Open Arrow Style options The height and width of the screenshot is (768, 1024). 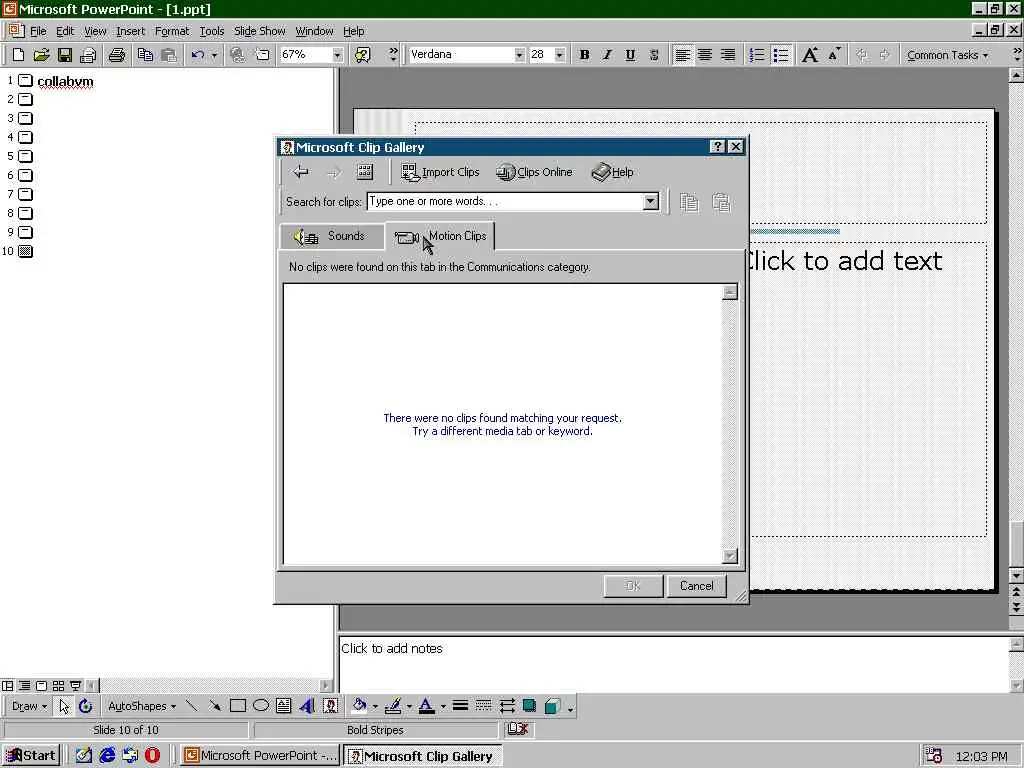(507, 706)
